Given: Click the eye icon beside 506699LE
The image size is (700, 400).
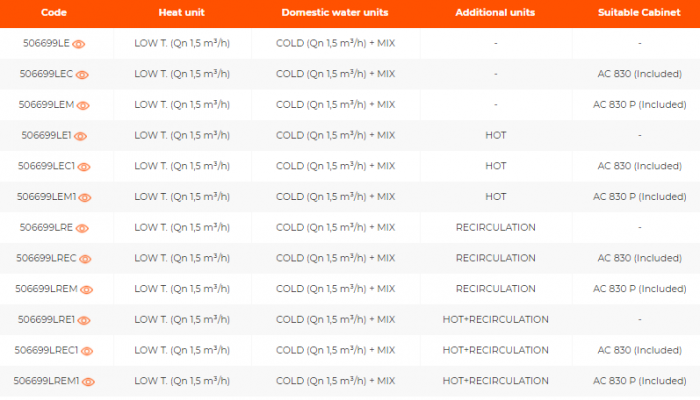Looking at the screenshot, I should point(79,44).
